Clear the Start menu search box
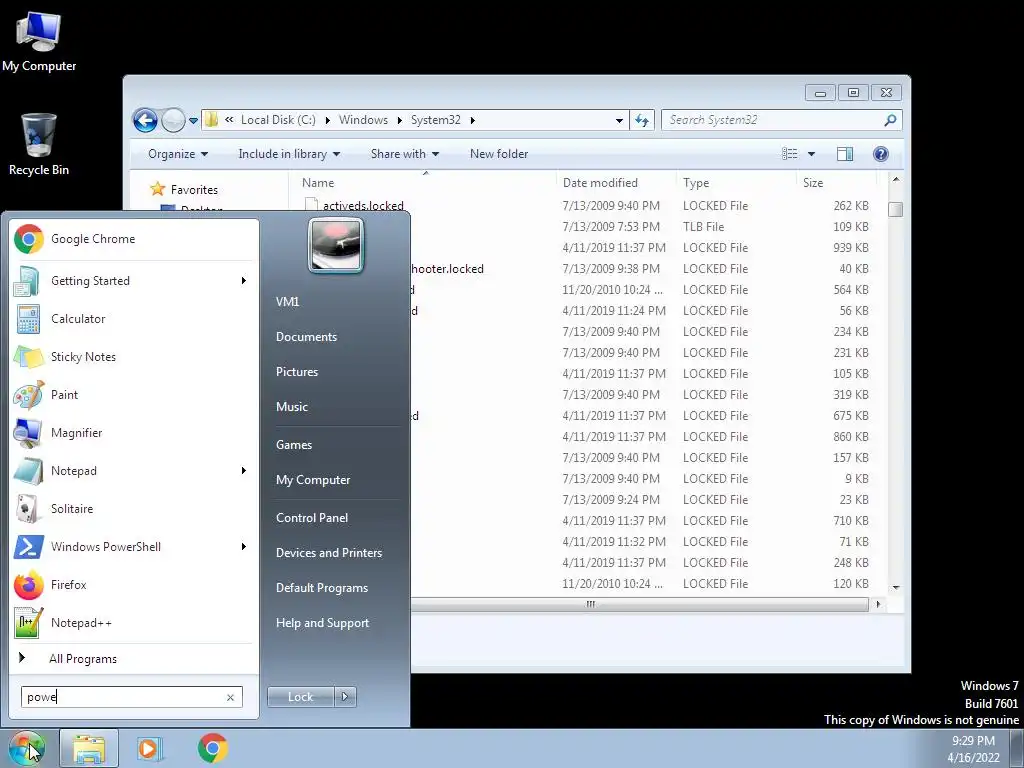 pos(231,697)
